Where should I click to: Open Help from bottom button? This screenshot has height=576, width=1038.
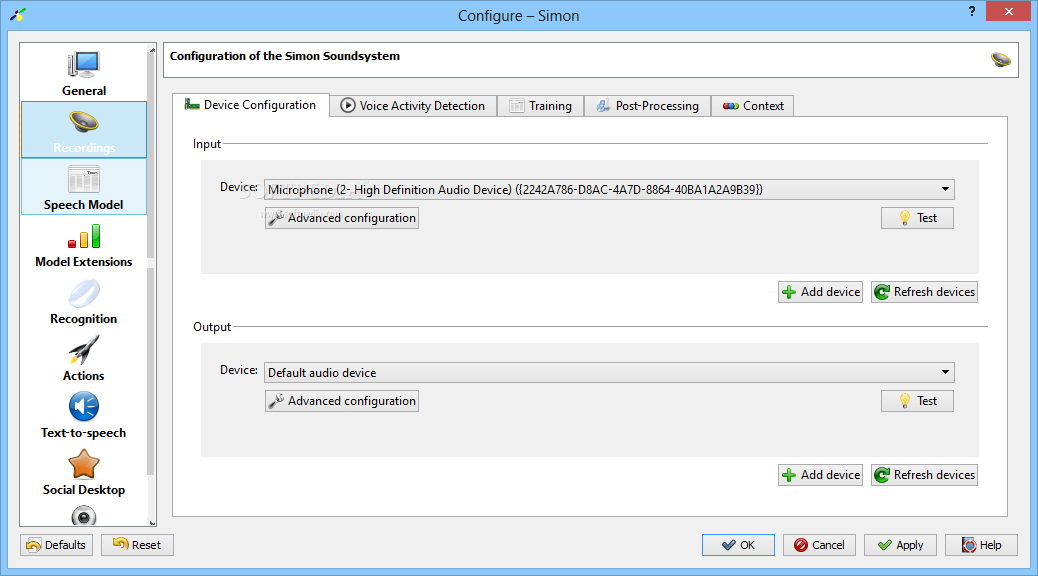pos(981,545)
